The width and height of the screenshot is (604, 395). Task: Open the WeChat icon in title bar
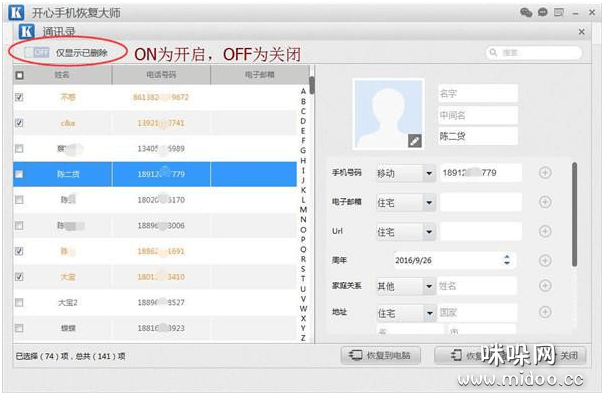526,12
